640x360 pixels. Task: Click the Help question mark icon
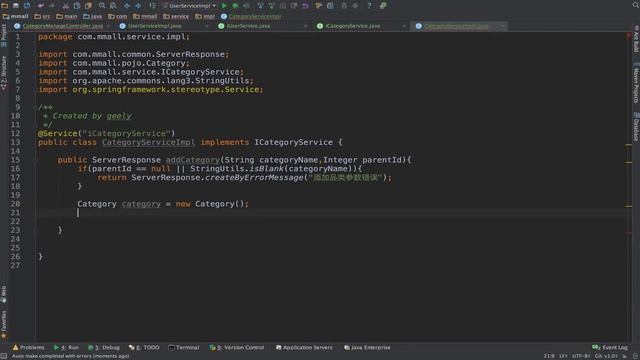click(369, 6)
